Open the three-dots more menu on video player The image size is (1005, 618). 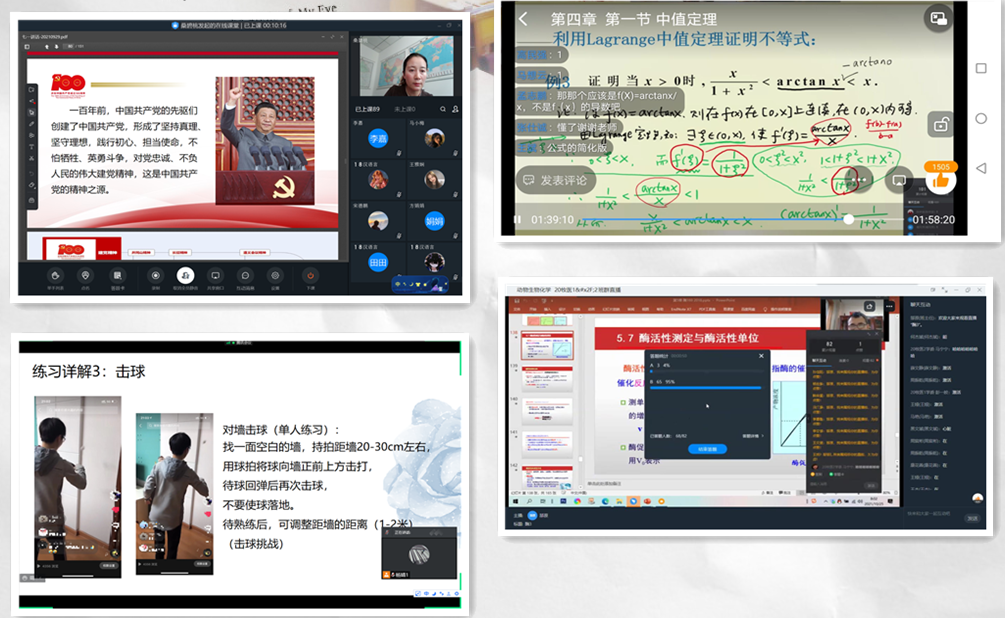point(859,180)
